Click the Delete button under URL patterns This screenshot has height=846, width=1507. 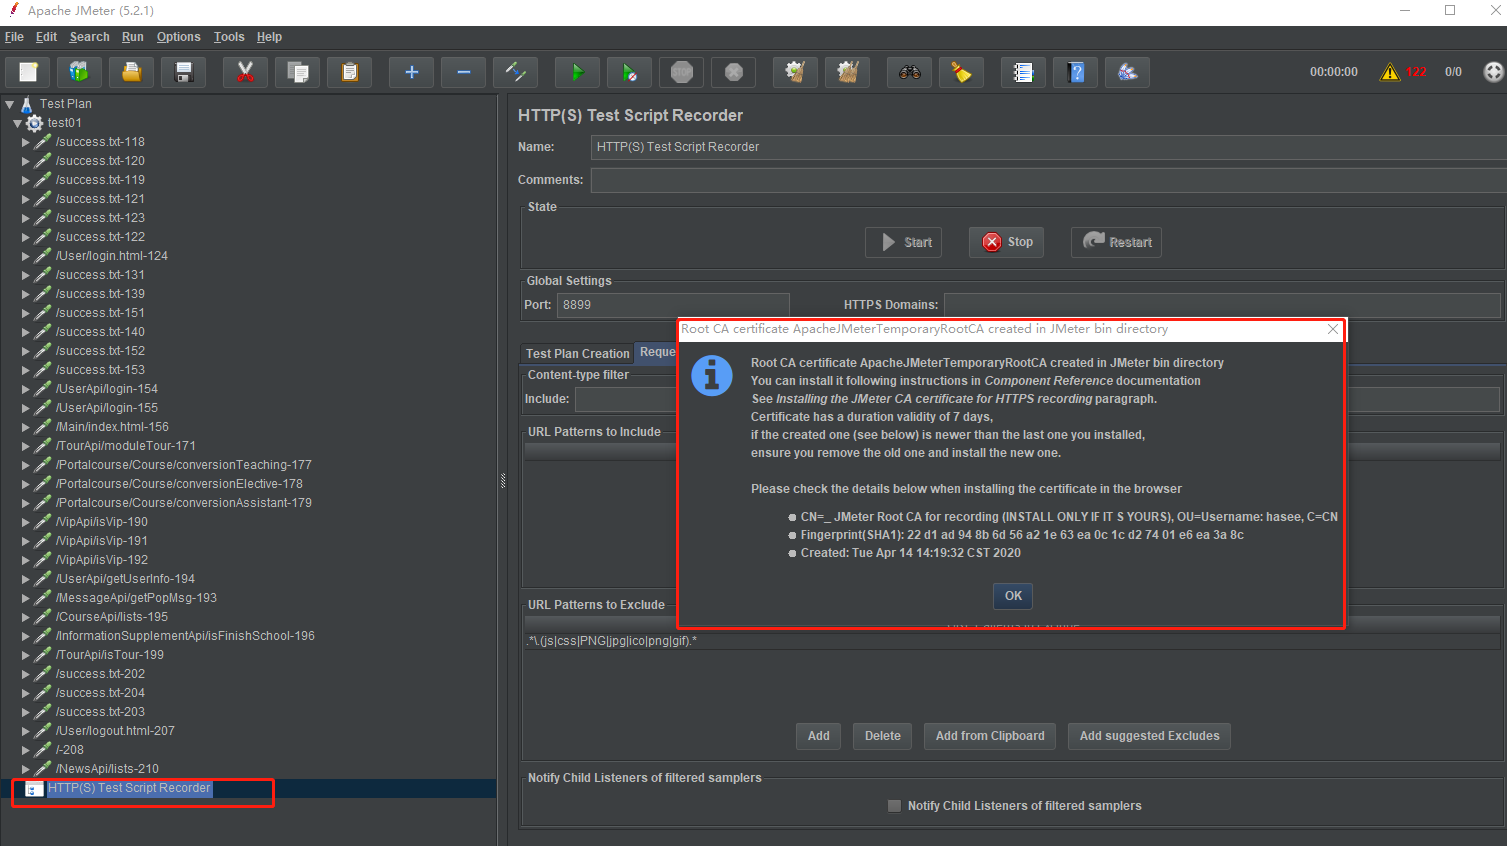coord(883,736)
